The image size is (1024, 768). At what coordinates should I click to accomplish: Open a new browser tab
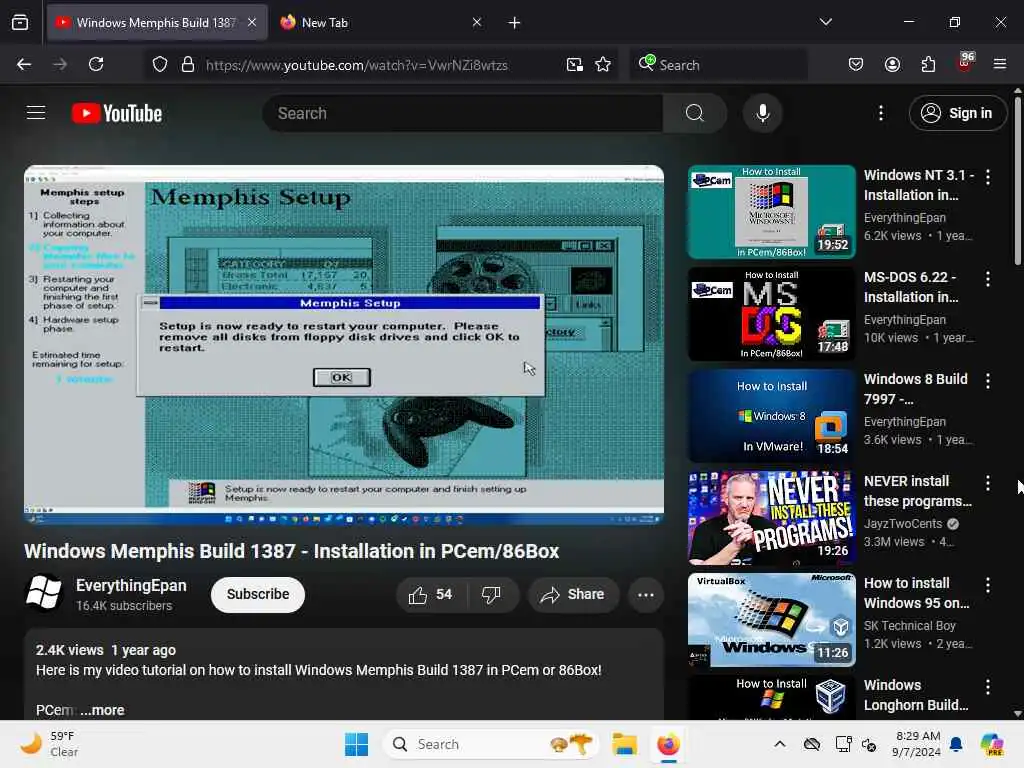515,23
